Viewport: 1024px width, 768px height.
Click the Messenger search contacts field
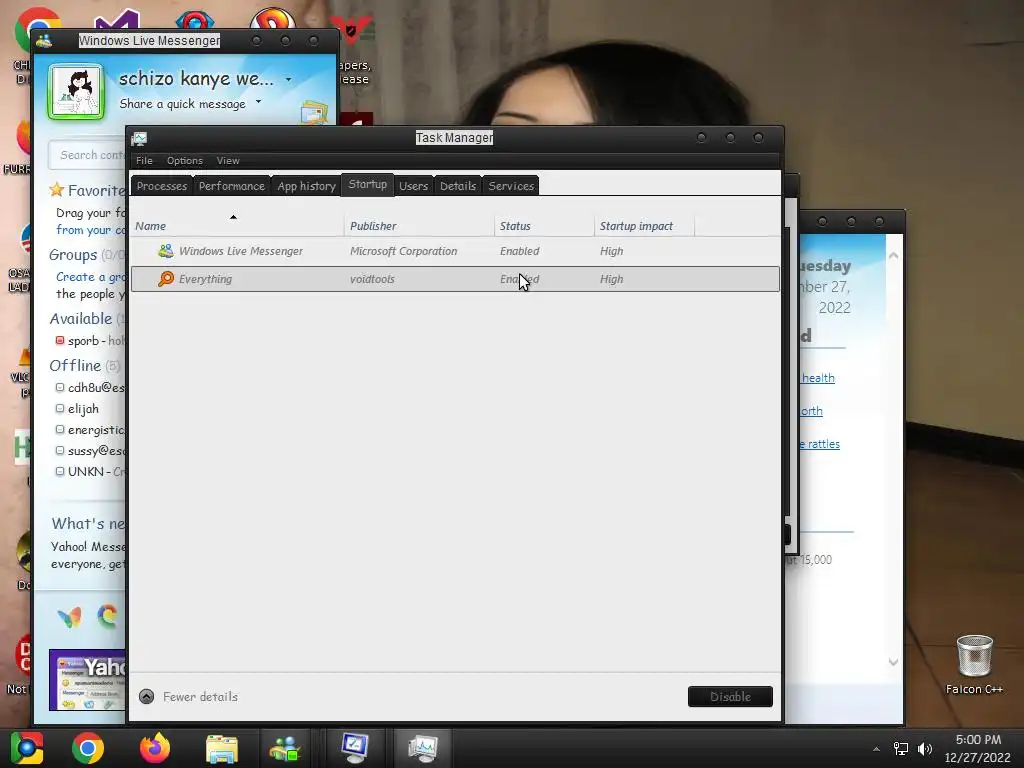[x=88, y=155]
